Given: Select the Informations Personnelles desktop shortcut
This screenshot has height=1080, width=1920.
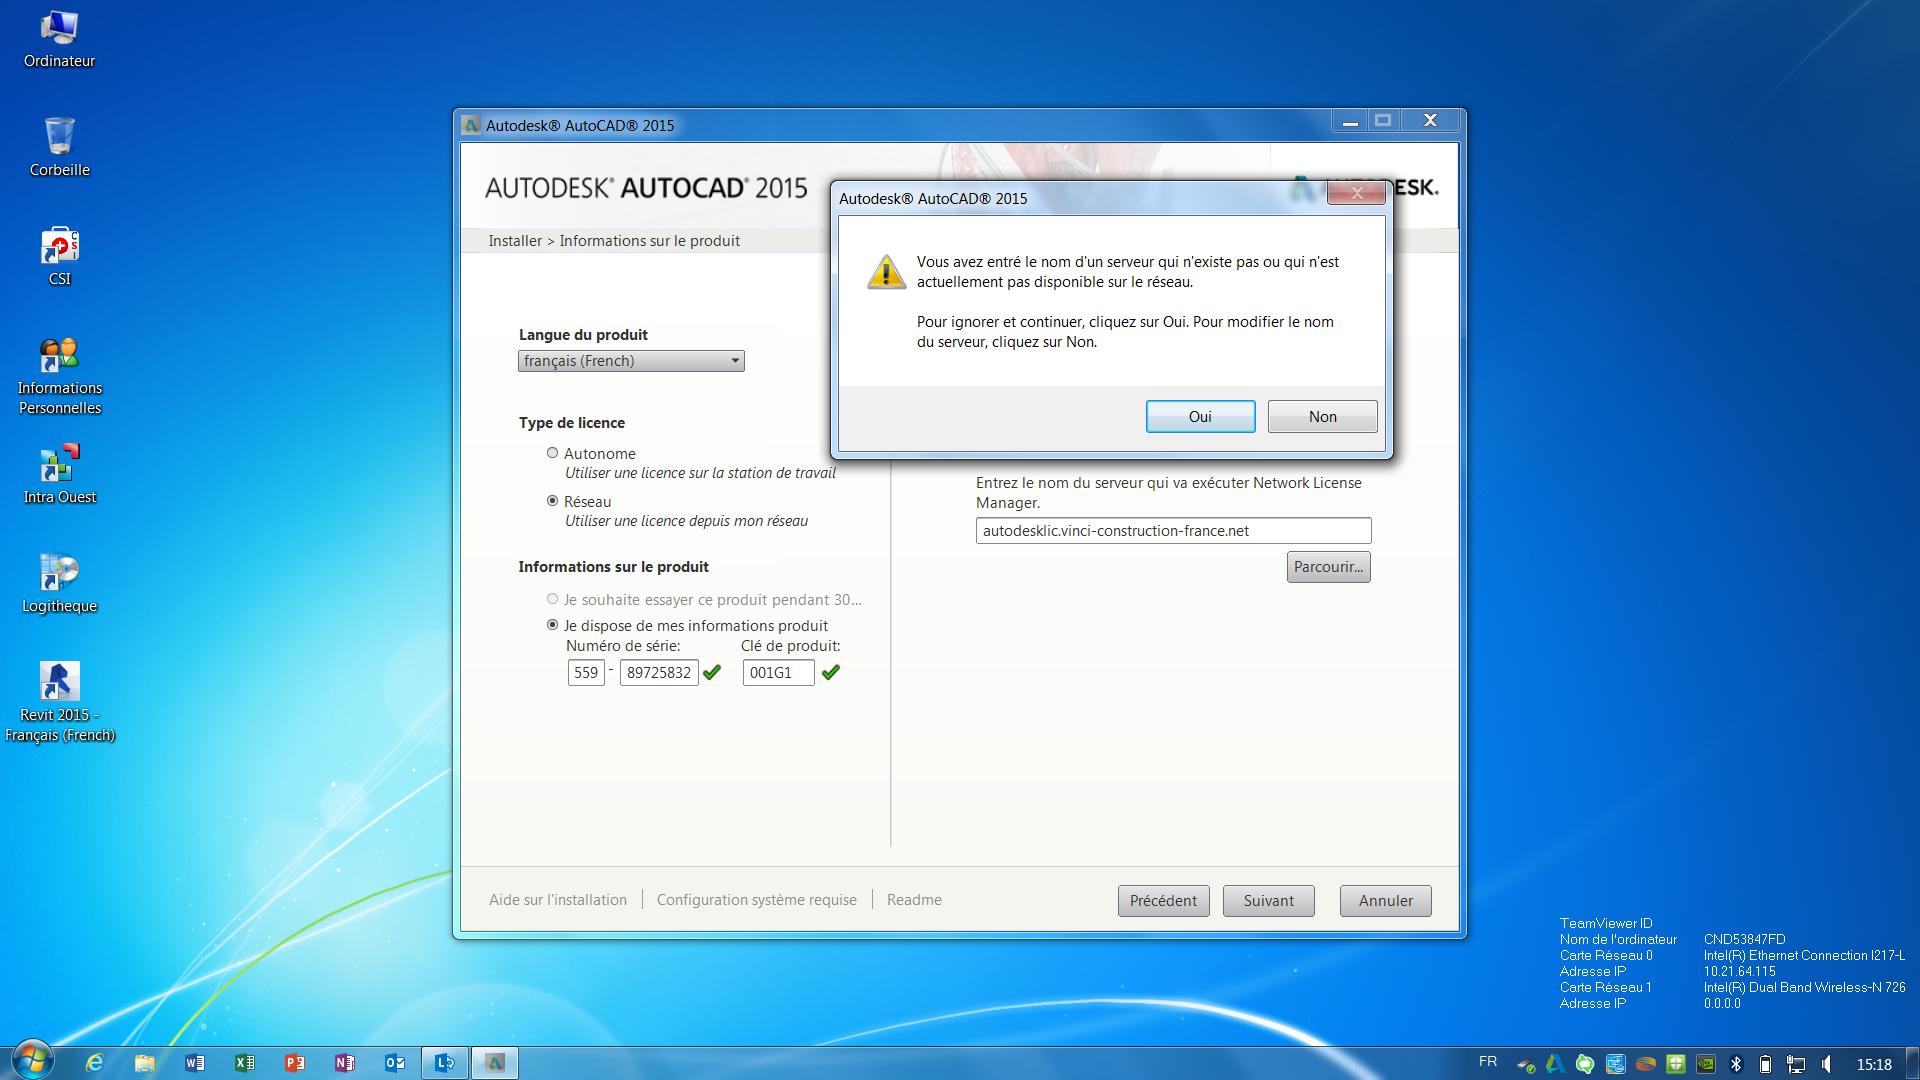Looking at the screenshot, I should click(59, 377).
